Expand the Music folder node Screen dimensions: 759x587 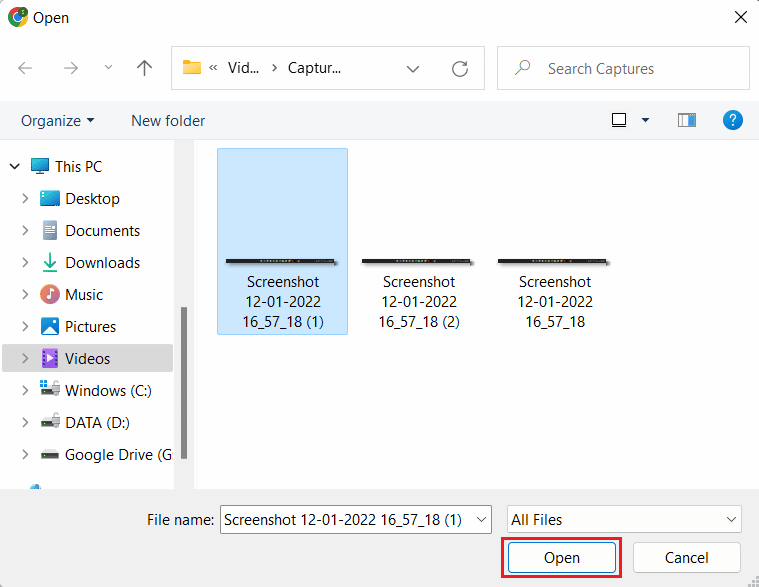tap(25, 294)
